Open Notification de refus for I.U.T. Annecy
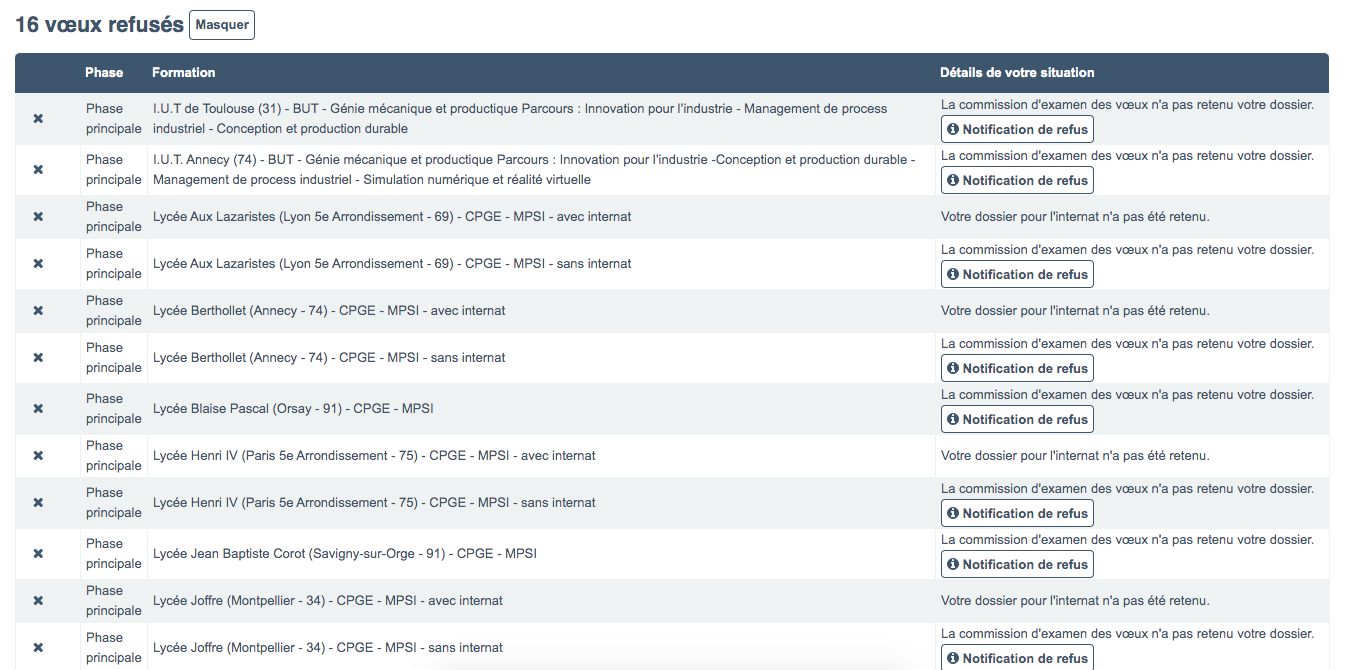1350x670 pixels. coord(1017,181)
